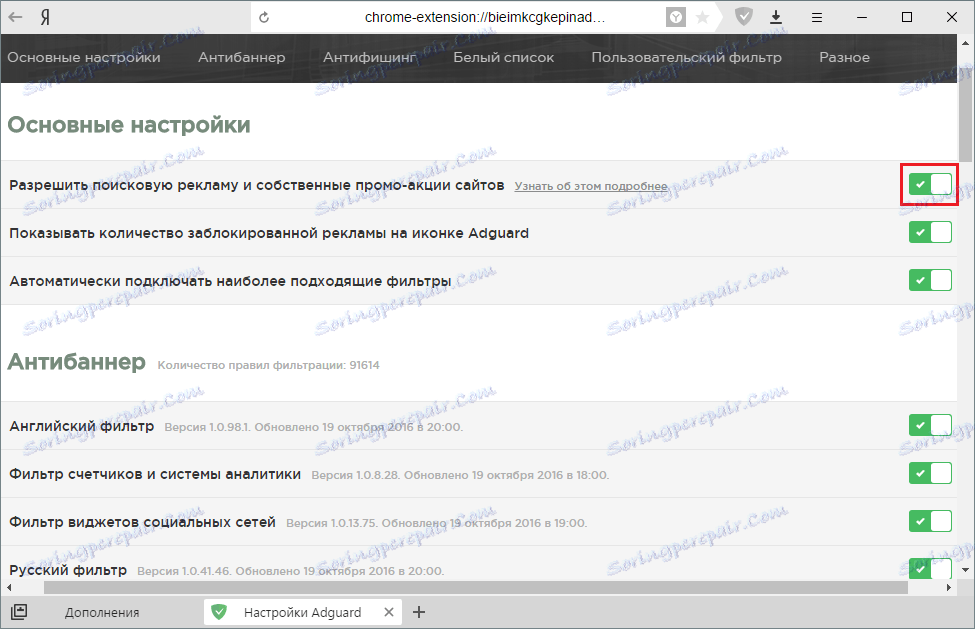The image size is (975, 629).
Task: Go back with the browser back arrow
Action: click(x=16, y=17)
